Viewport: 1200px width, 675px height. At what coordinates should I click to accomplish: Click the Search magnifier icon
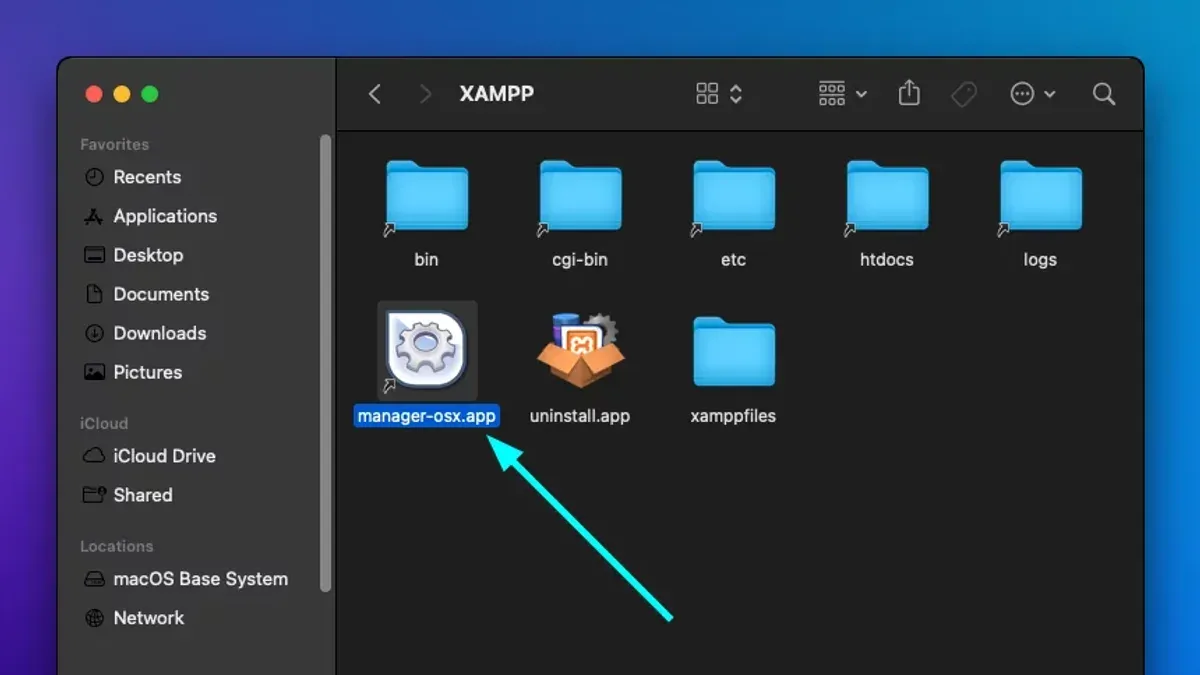[1104, 94]
